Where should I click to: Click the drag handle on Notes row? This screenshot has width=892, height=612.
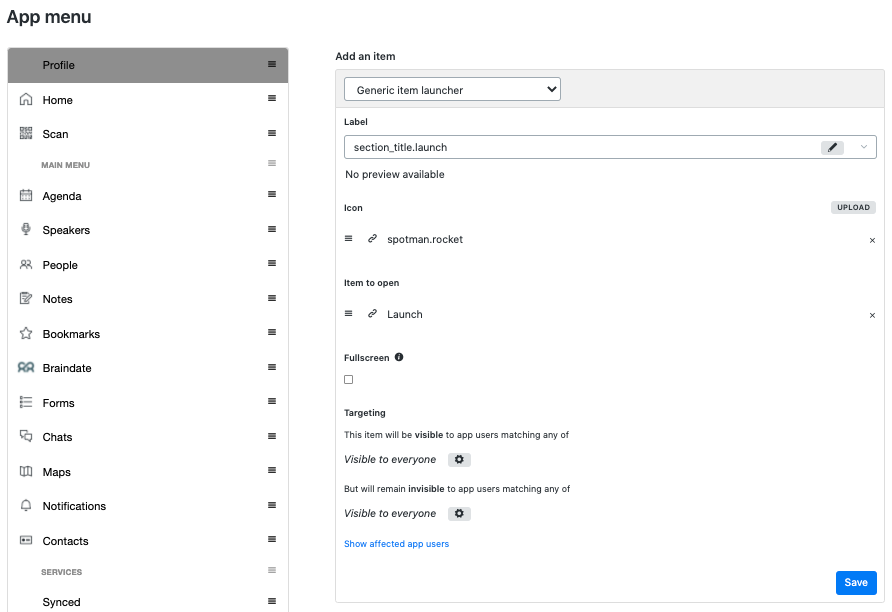[x=272, y=298]
